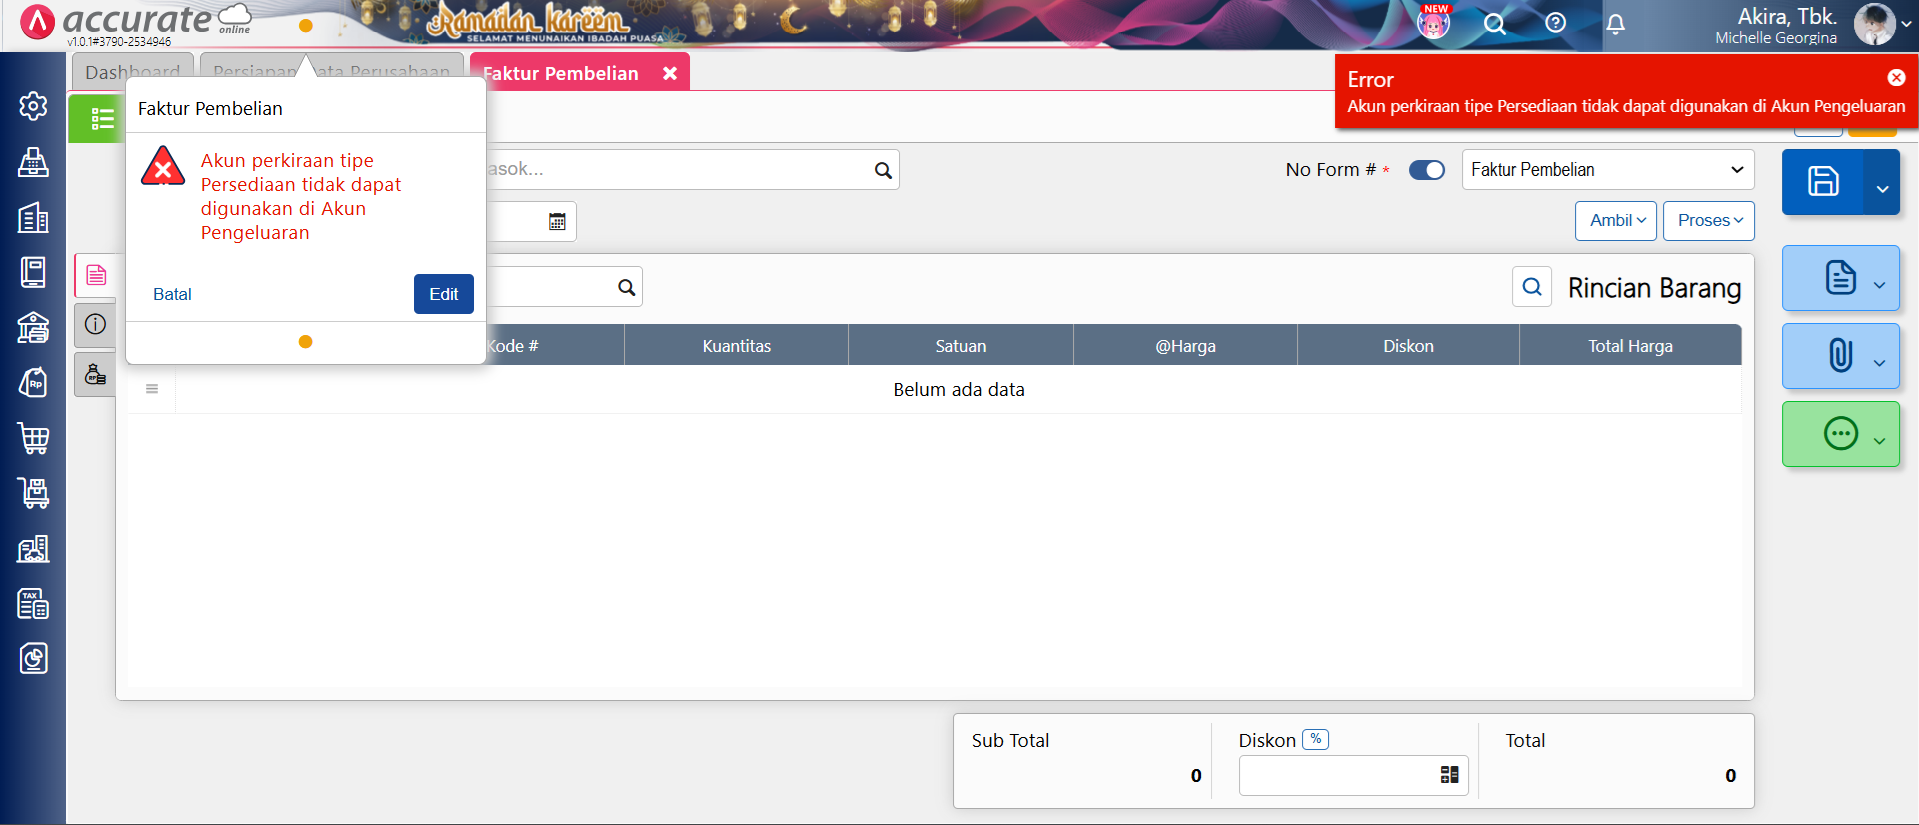
Task: Open the calendar date picker icon
Action: point(557,222)
